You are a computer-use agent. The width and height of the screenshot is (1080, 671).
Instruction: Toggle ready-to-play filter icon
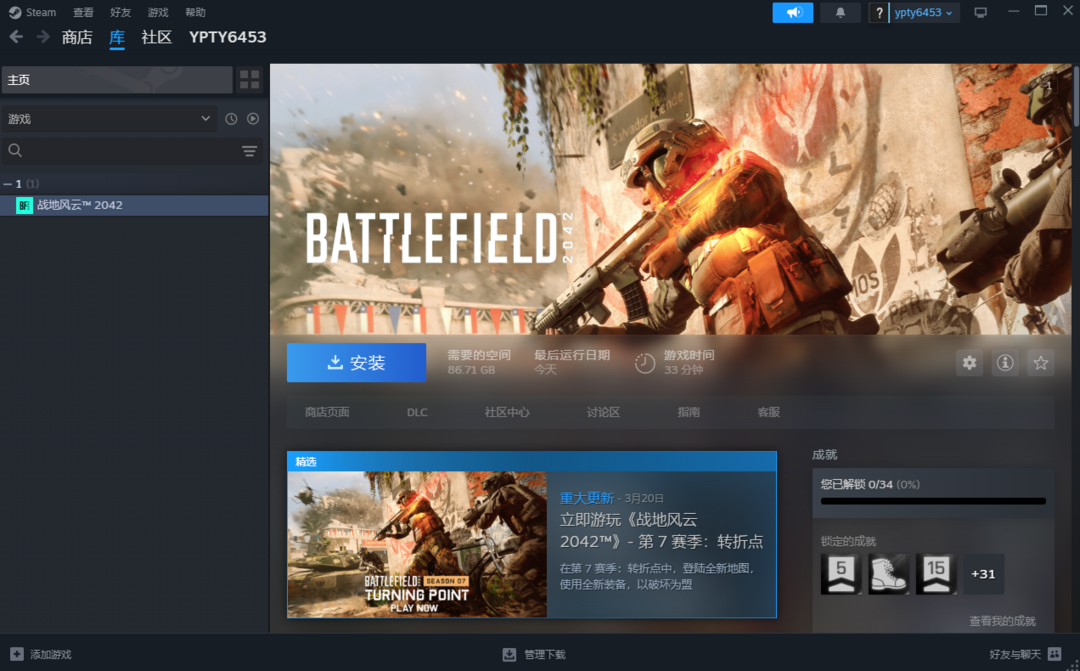pyautogui.click(x=253, y=118)
